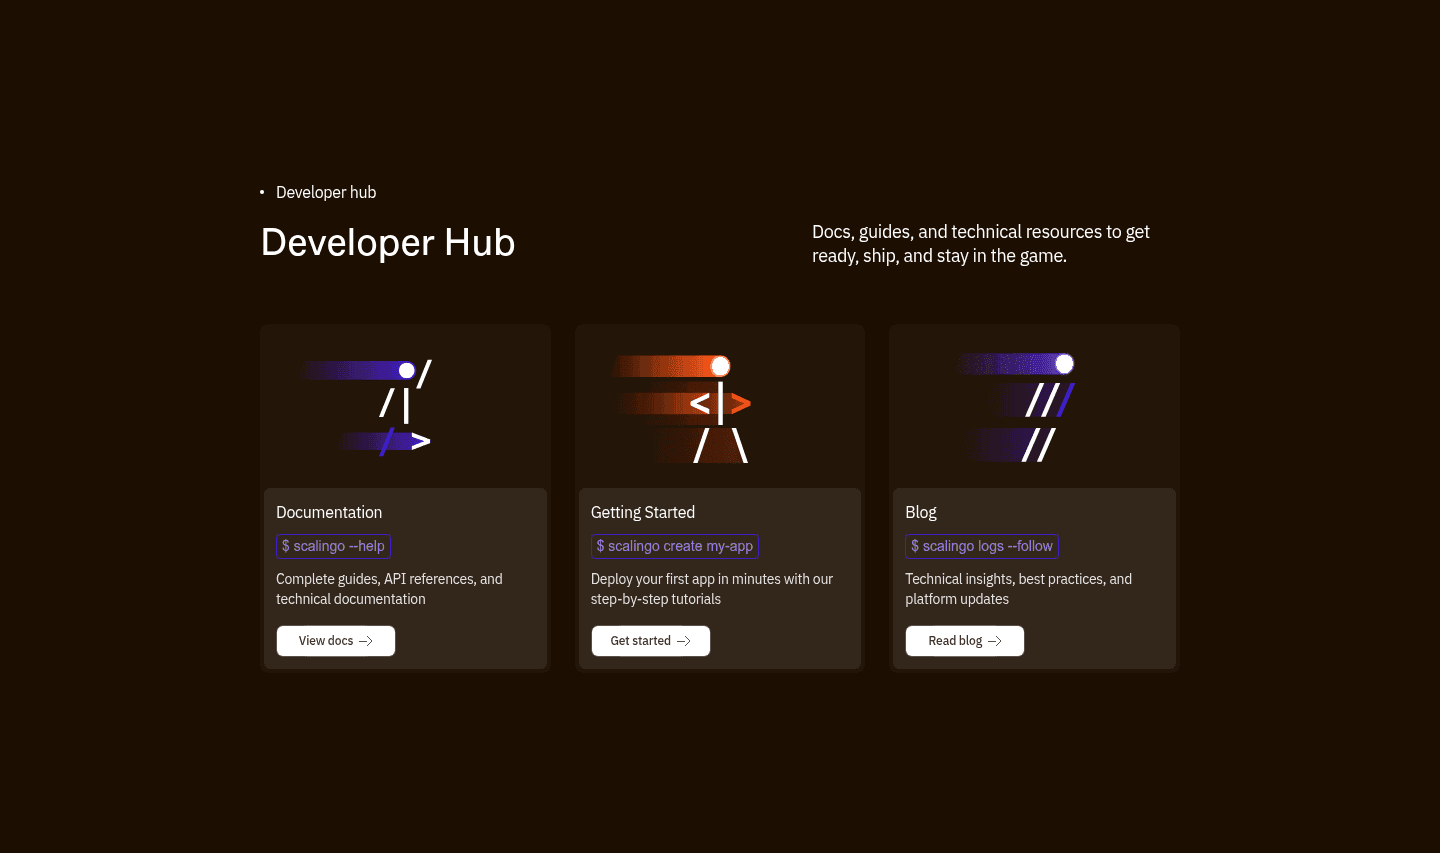Screen dimensions: 1440x853
Task: Click the arrow icon in Get started
Action: (684, 641)
